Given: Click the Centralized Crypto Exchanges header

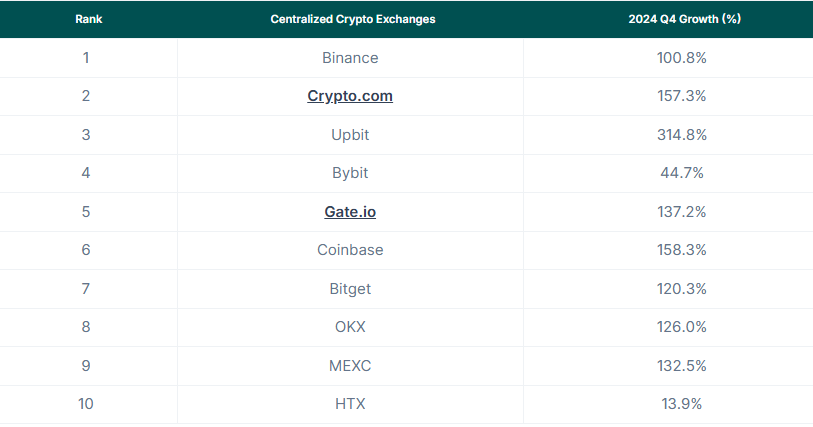Looking at the screenshot, I should [x=353, y=19].
